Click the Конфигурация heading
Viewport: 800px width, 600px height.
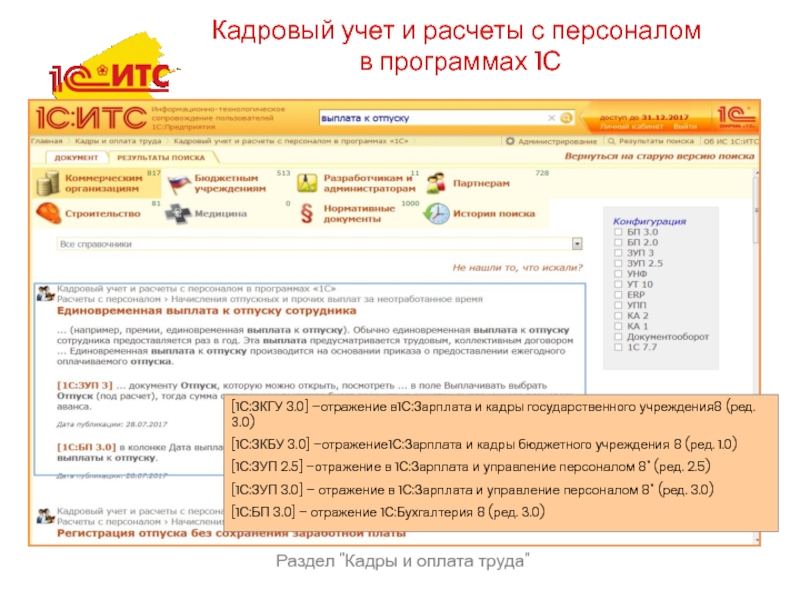[649, 221]
